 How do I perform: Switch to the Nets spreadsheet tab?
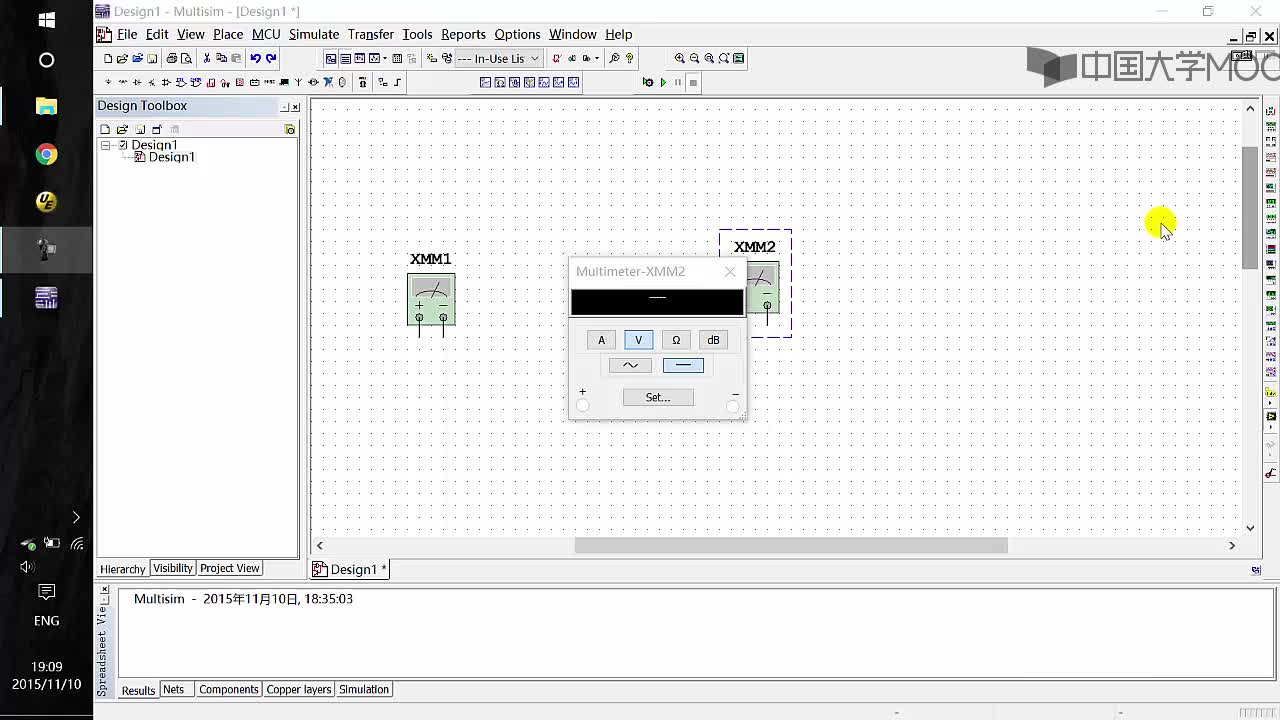[173, 689]
